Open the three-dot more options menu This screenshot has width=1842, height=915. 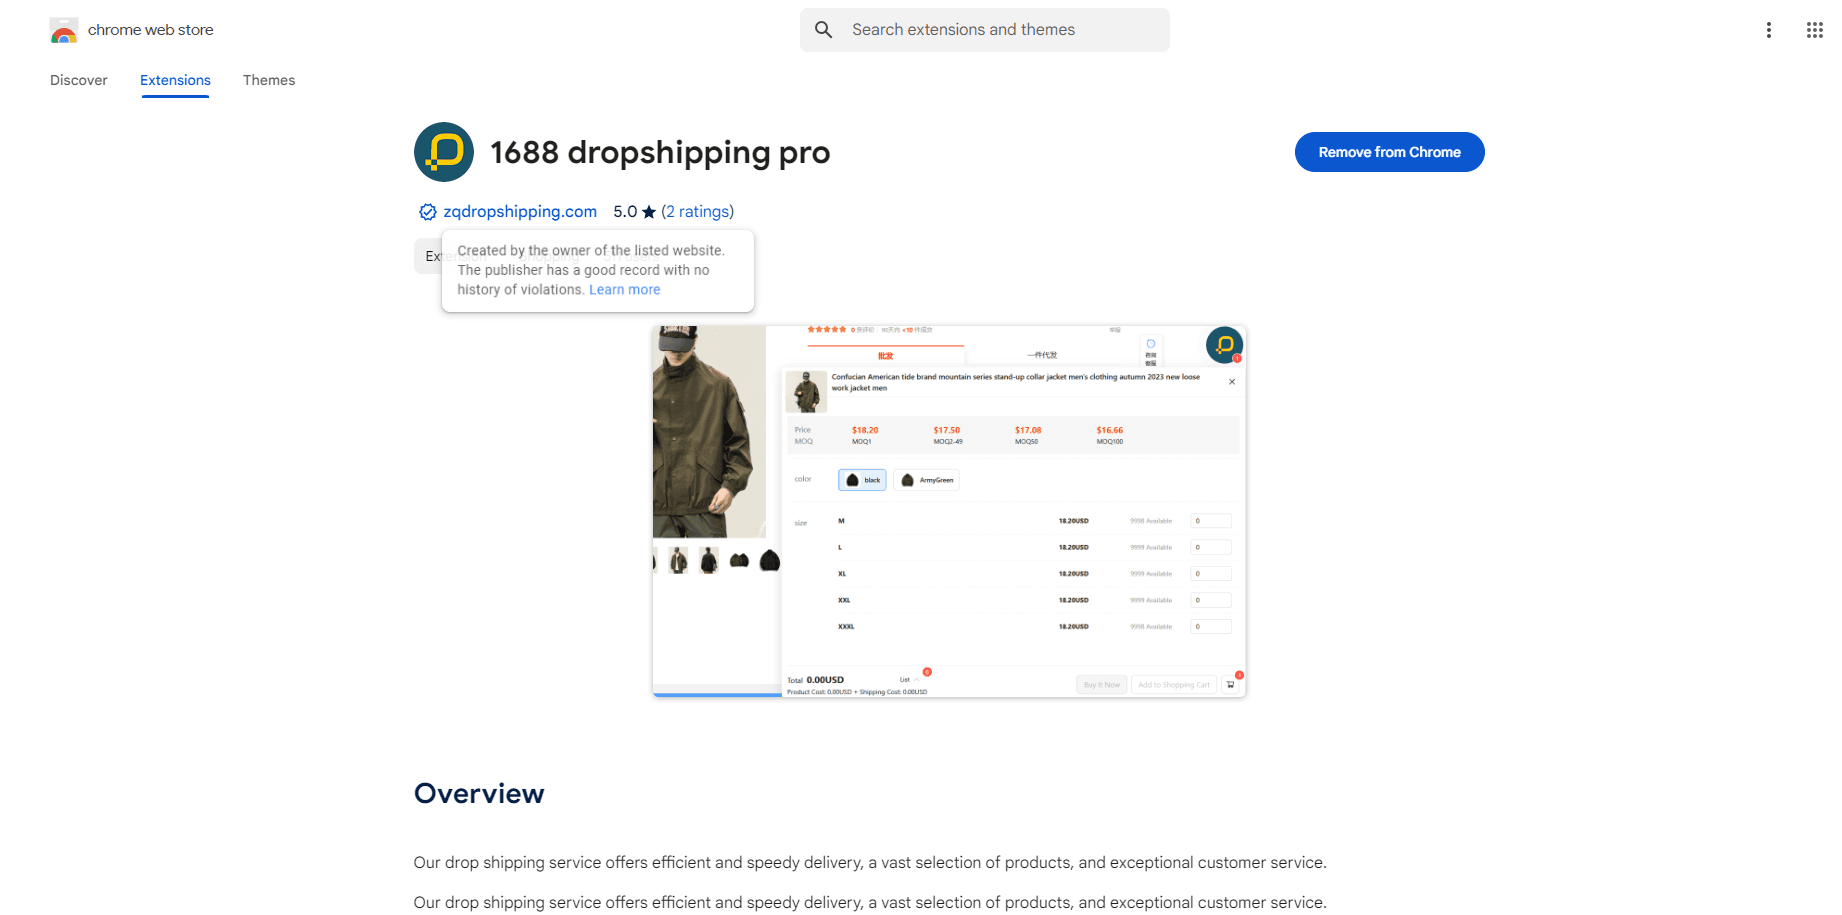click(x=1769, y=30)
